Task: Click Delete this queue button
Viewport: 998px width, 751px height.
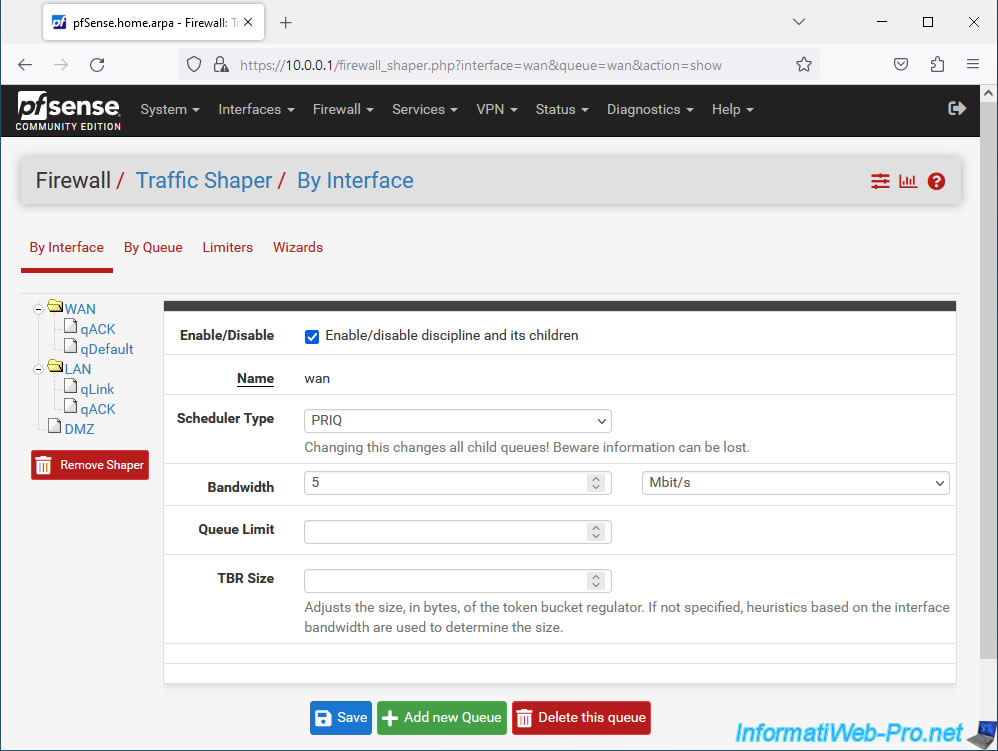Action: (581, 718)
